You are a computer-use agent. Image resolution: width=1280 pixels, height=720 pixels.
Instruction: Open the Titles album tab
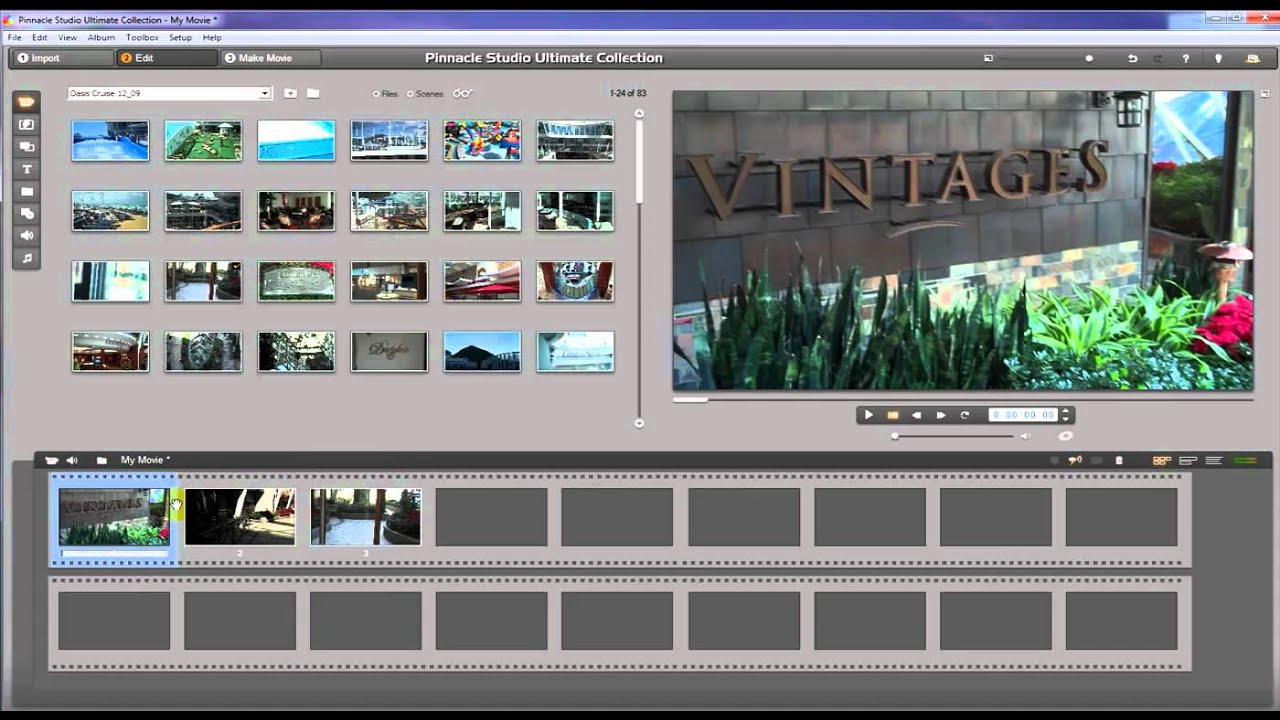coord(26,169)
